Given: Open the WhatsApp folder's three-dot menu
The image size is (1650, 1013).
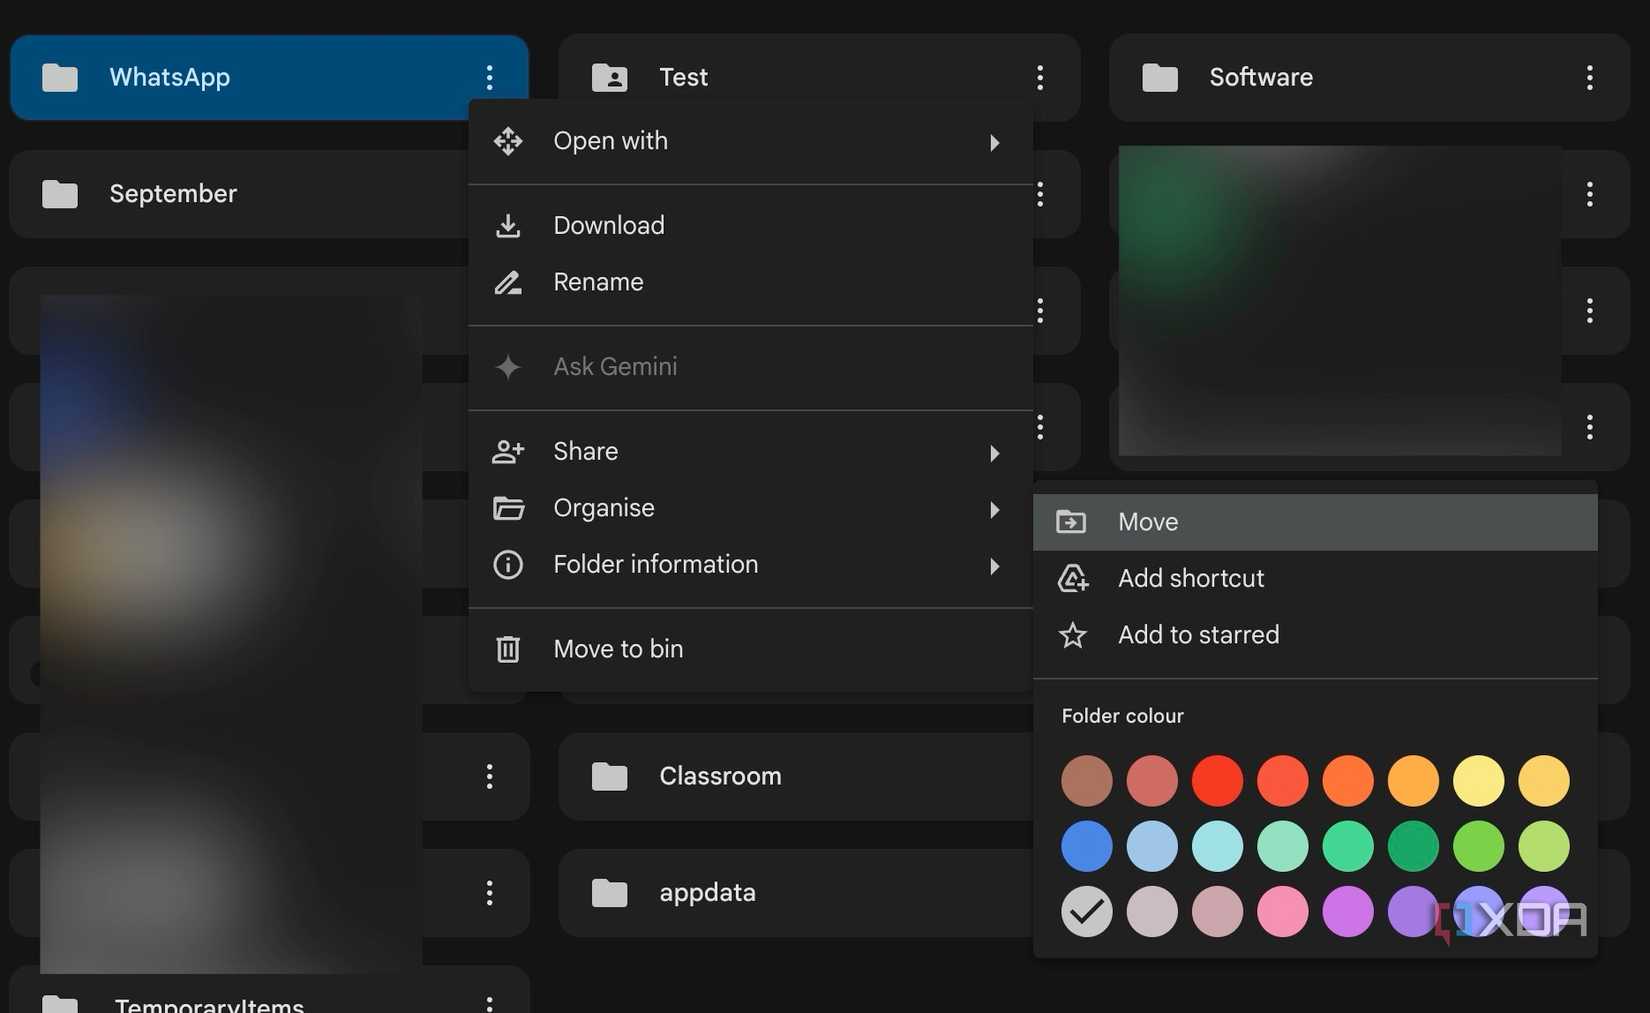Looking at the screenshot, I should [x=489, y=77].
